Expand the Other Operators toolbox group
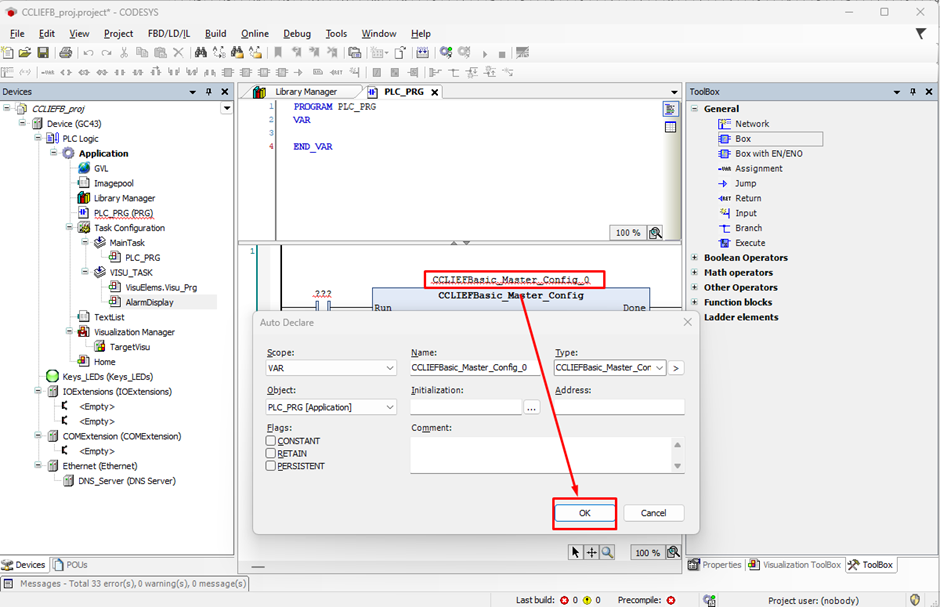940x607 pixels. click(x=694, y=288)
